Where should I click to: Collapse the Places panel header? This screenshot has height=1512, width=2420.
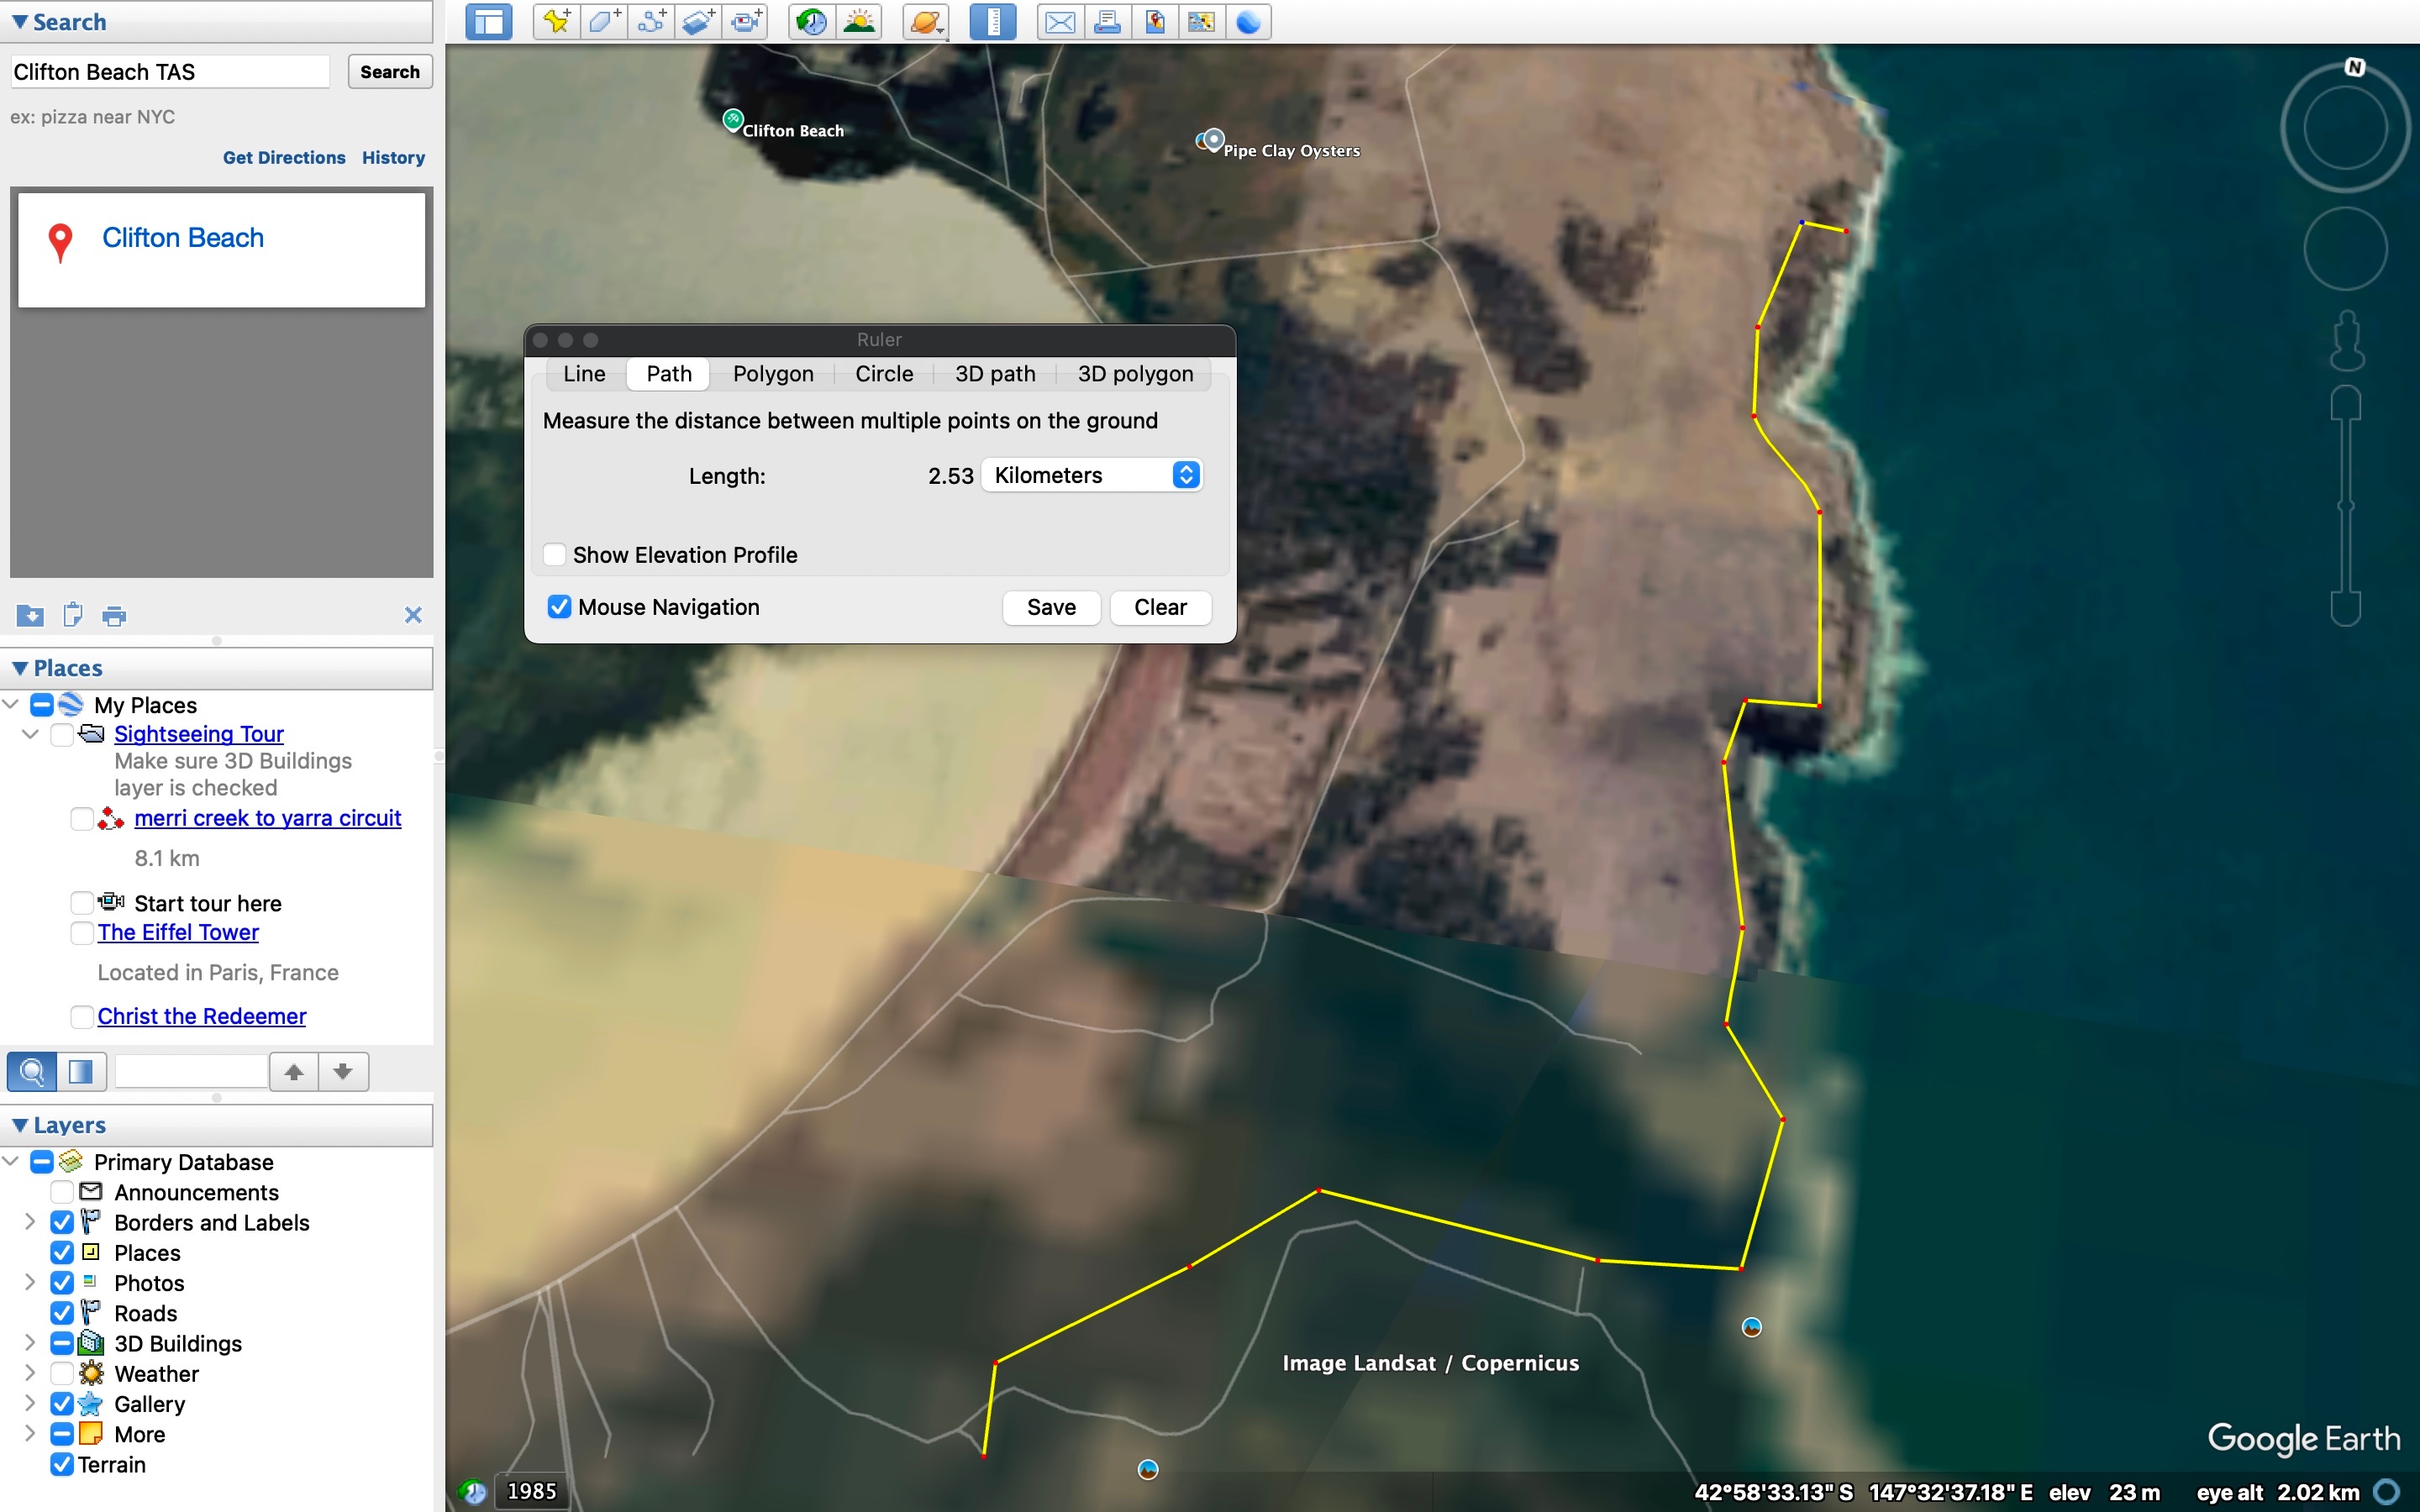(x=20, y=668)
